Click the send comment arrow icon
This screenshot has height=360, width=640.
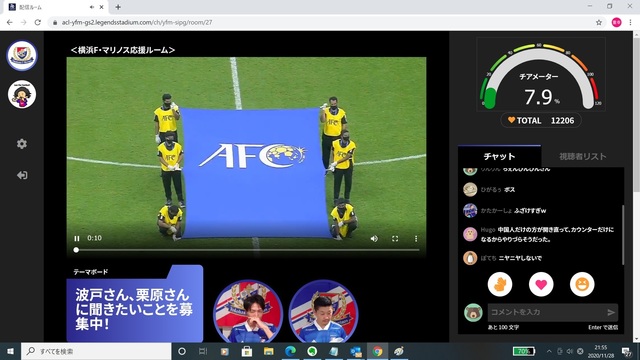(611, 312)
